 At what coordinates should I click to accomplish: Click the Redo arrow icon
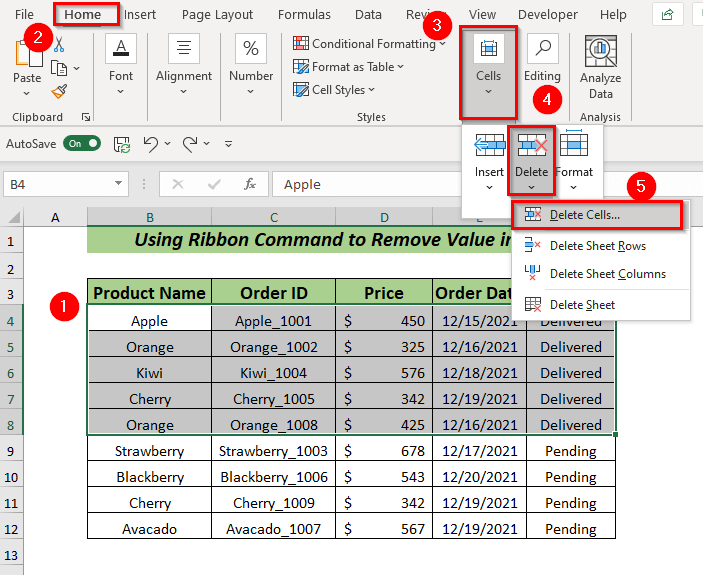(190, 144)
